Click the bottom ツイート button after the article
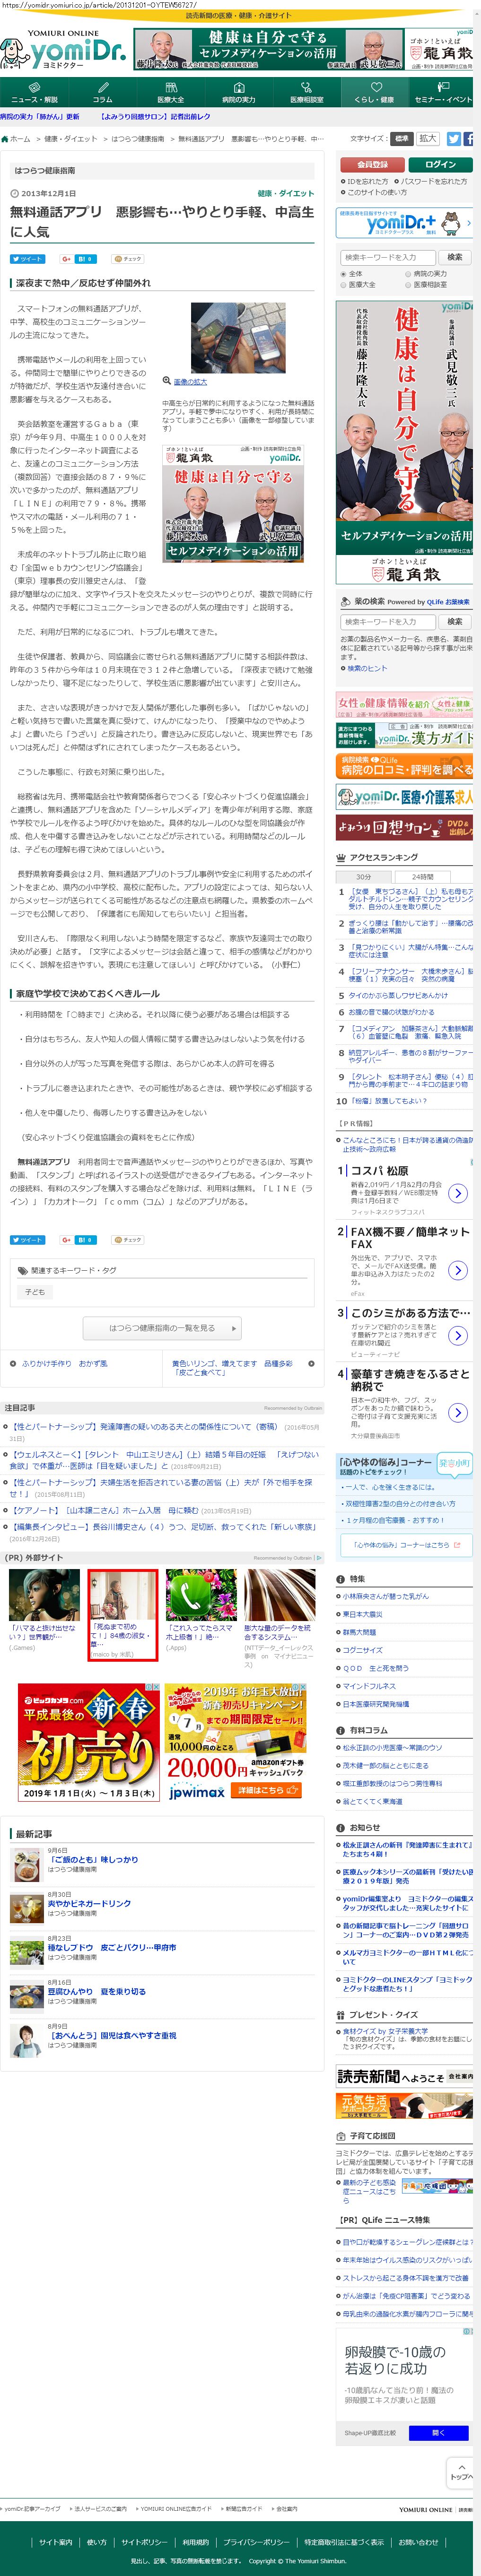Image resolution: width=481 pixels, height=2576 pixels. 27,1240
